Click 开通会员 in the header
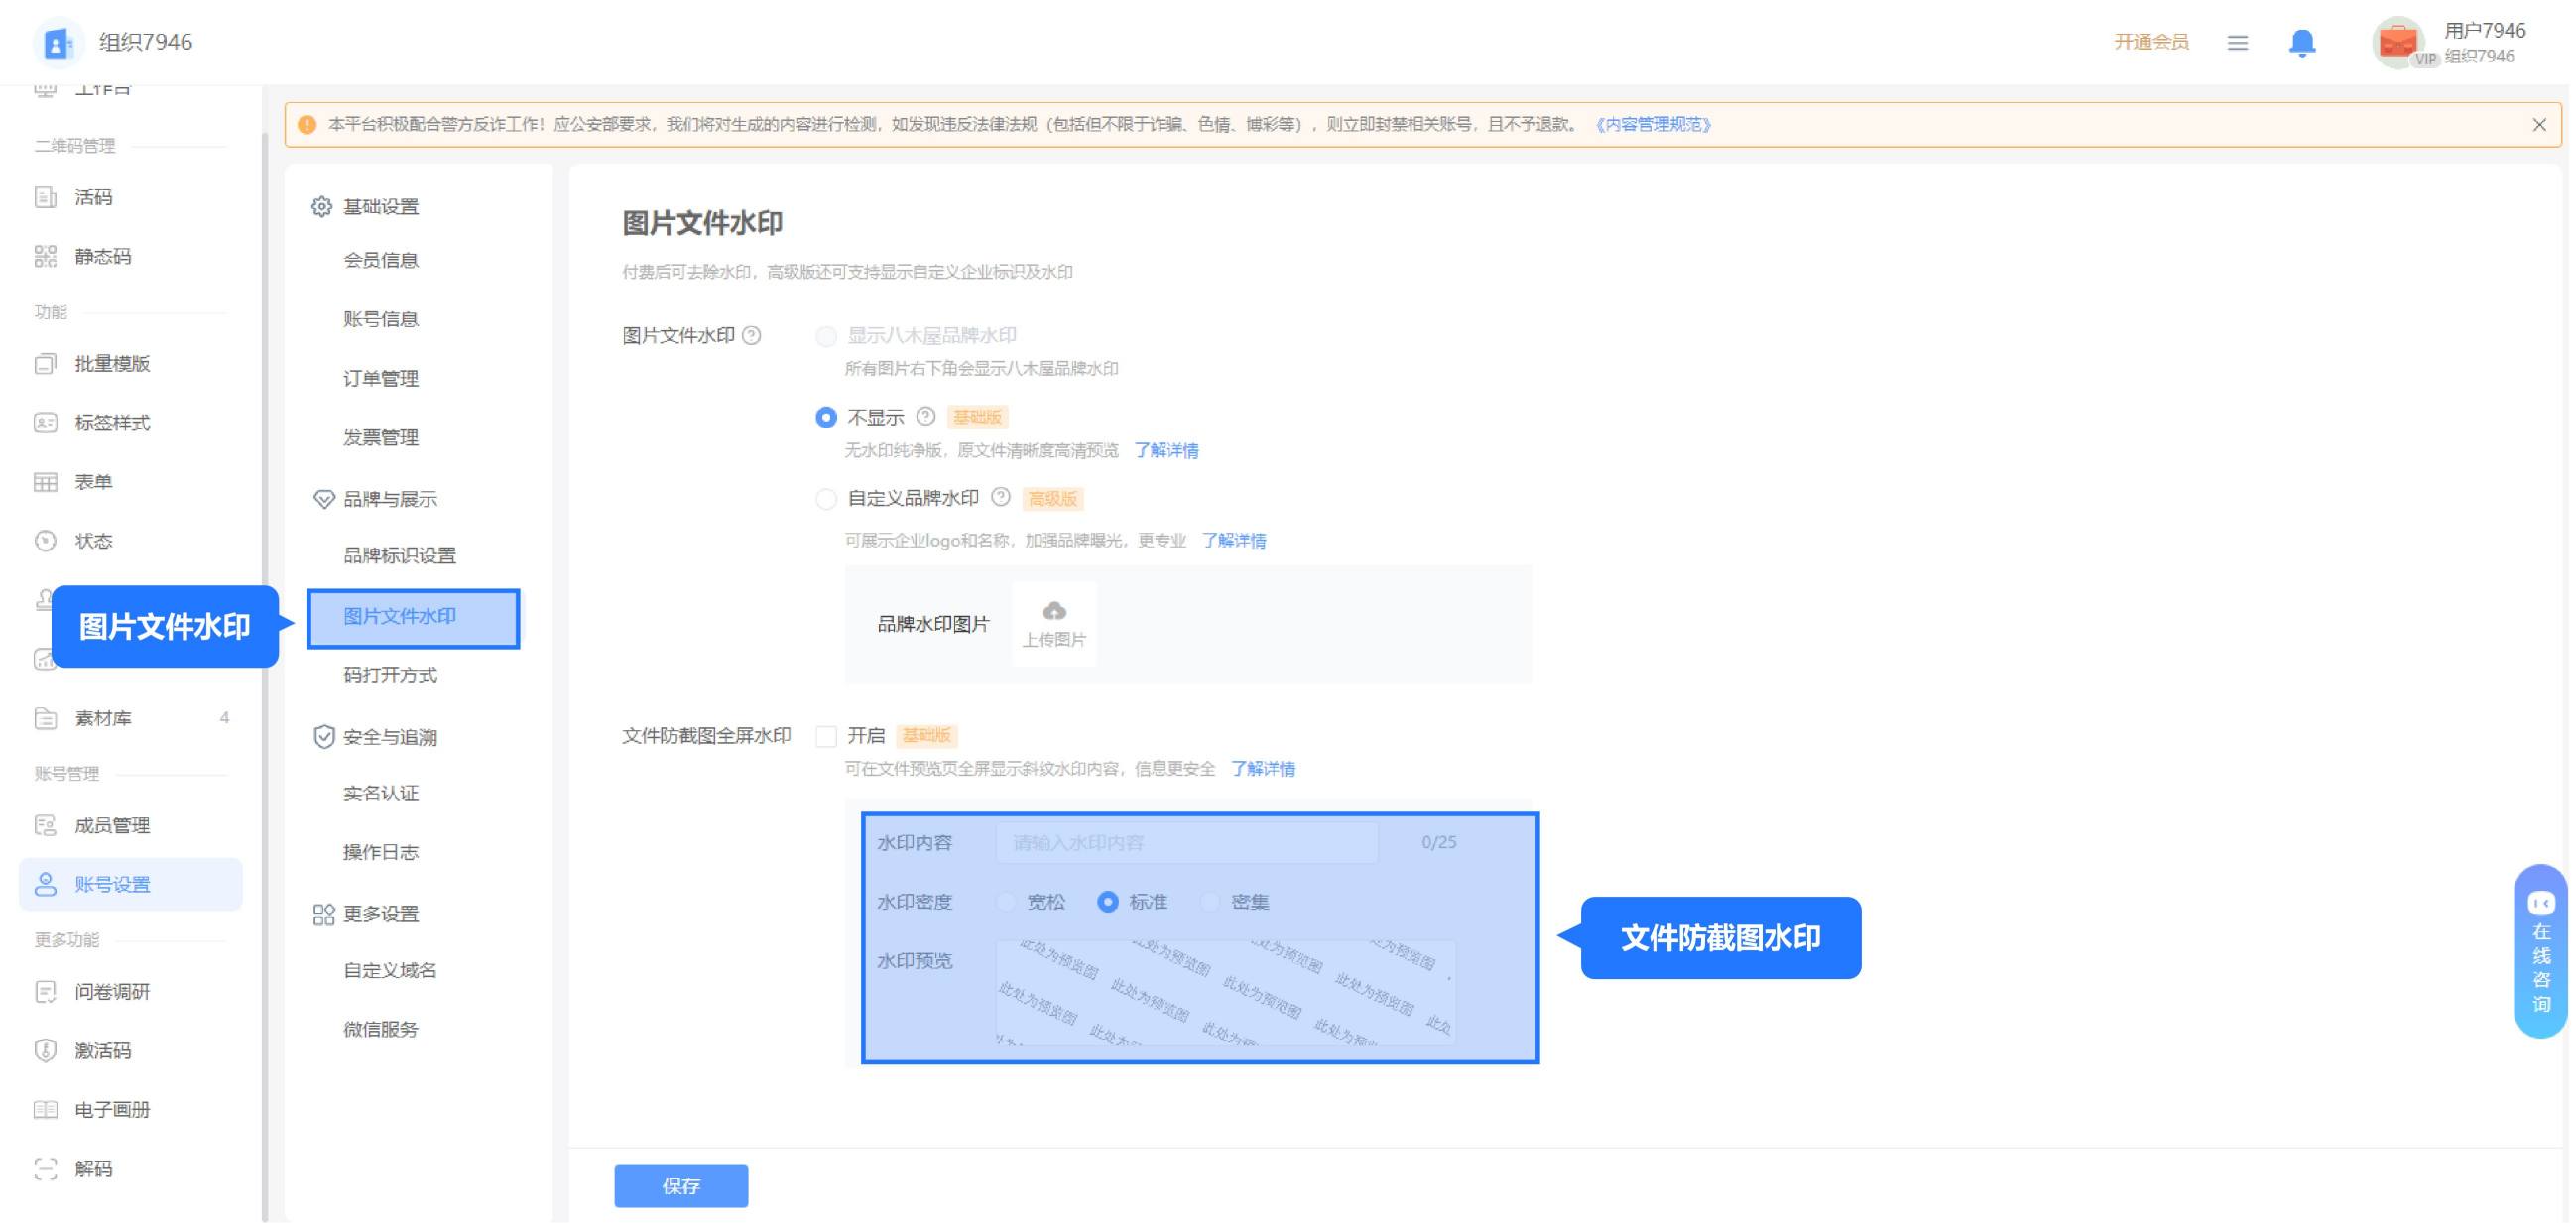Viewport: 2576px width, 1223px height. pos(2152,42)
